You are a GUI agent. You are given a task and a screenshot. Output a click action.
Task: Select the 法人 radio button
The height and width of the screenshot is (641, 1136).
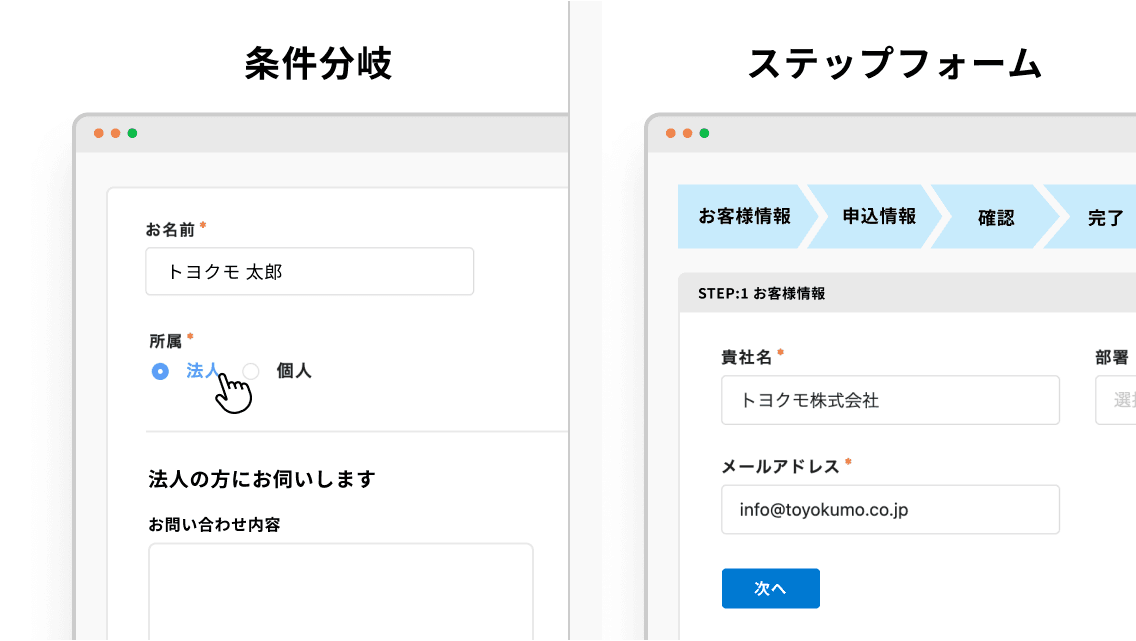click(x=160, y=371)
